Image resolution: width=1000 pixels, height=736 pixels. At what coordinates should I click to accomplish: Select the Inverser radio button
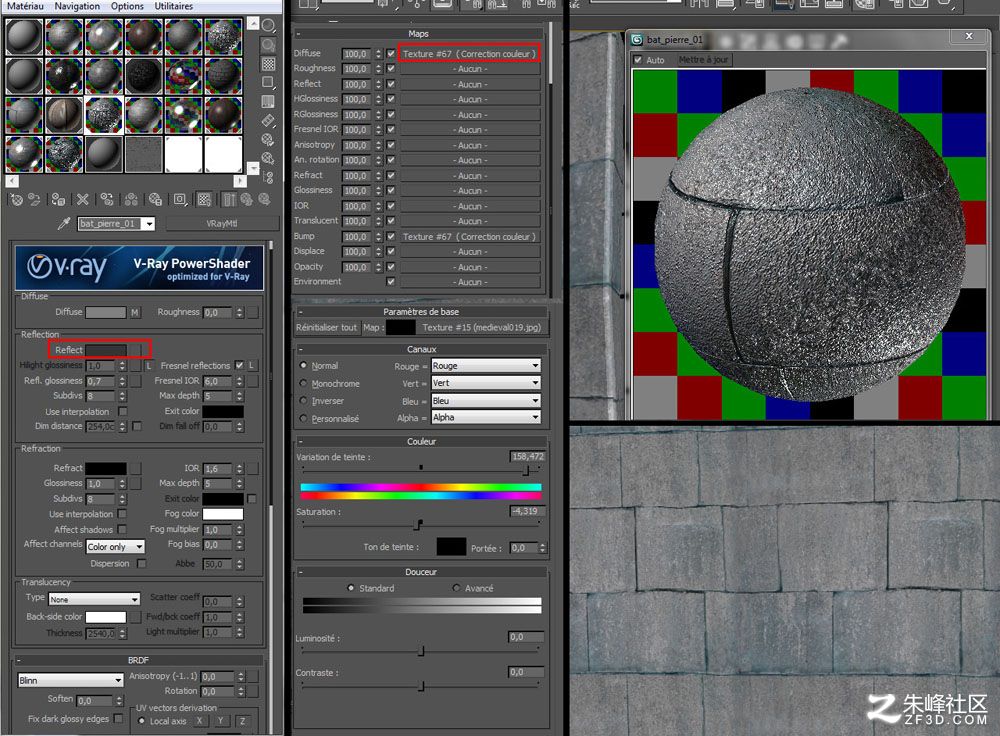304,401
